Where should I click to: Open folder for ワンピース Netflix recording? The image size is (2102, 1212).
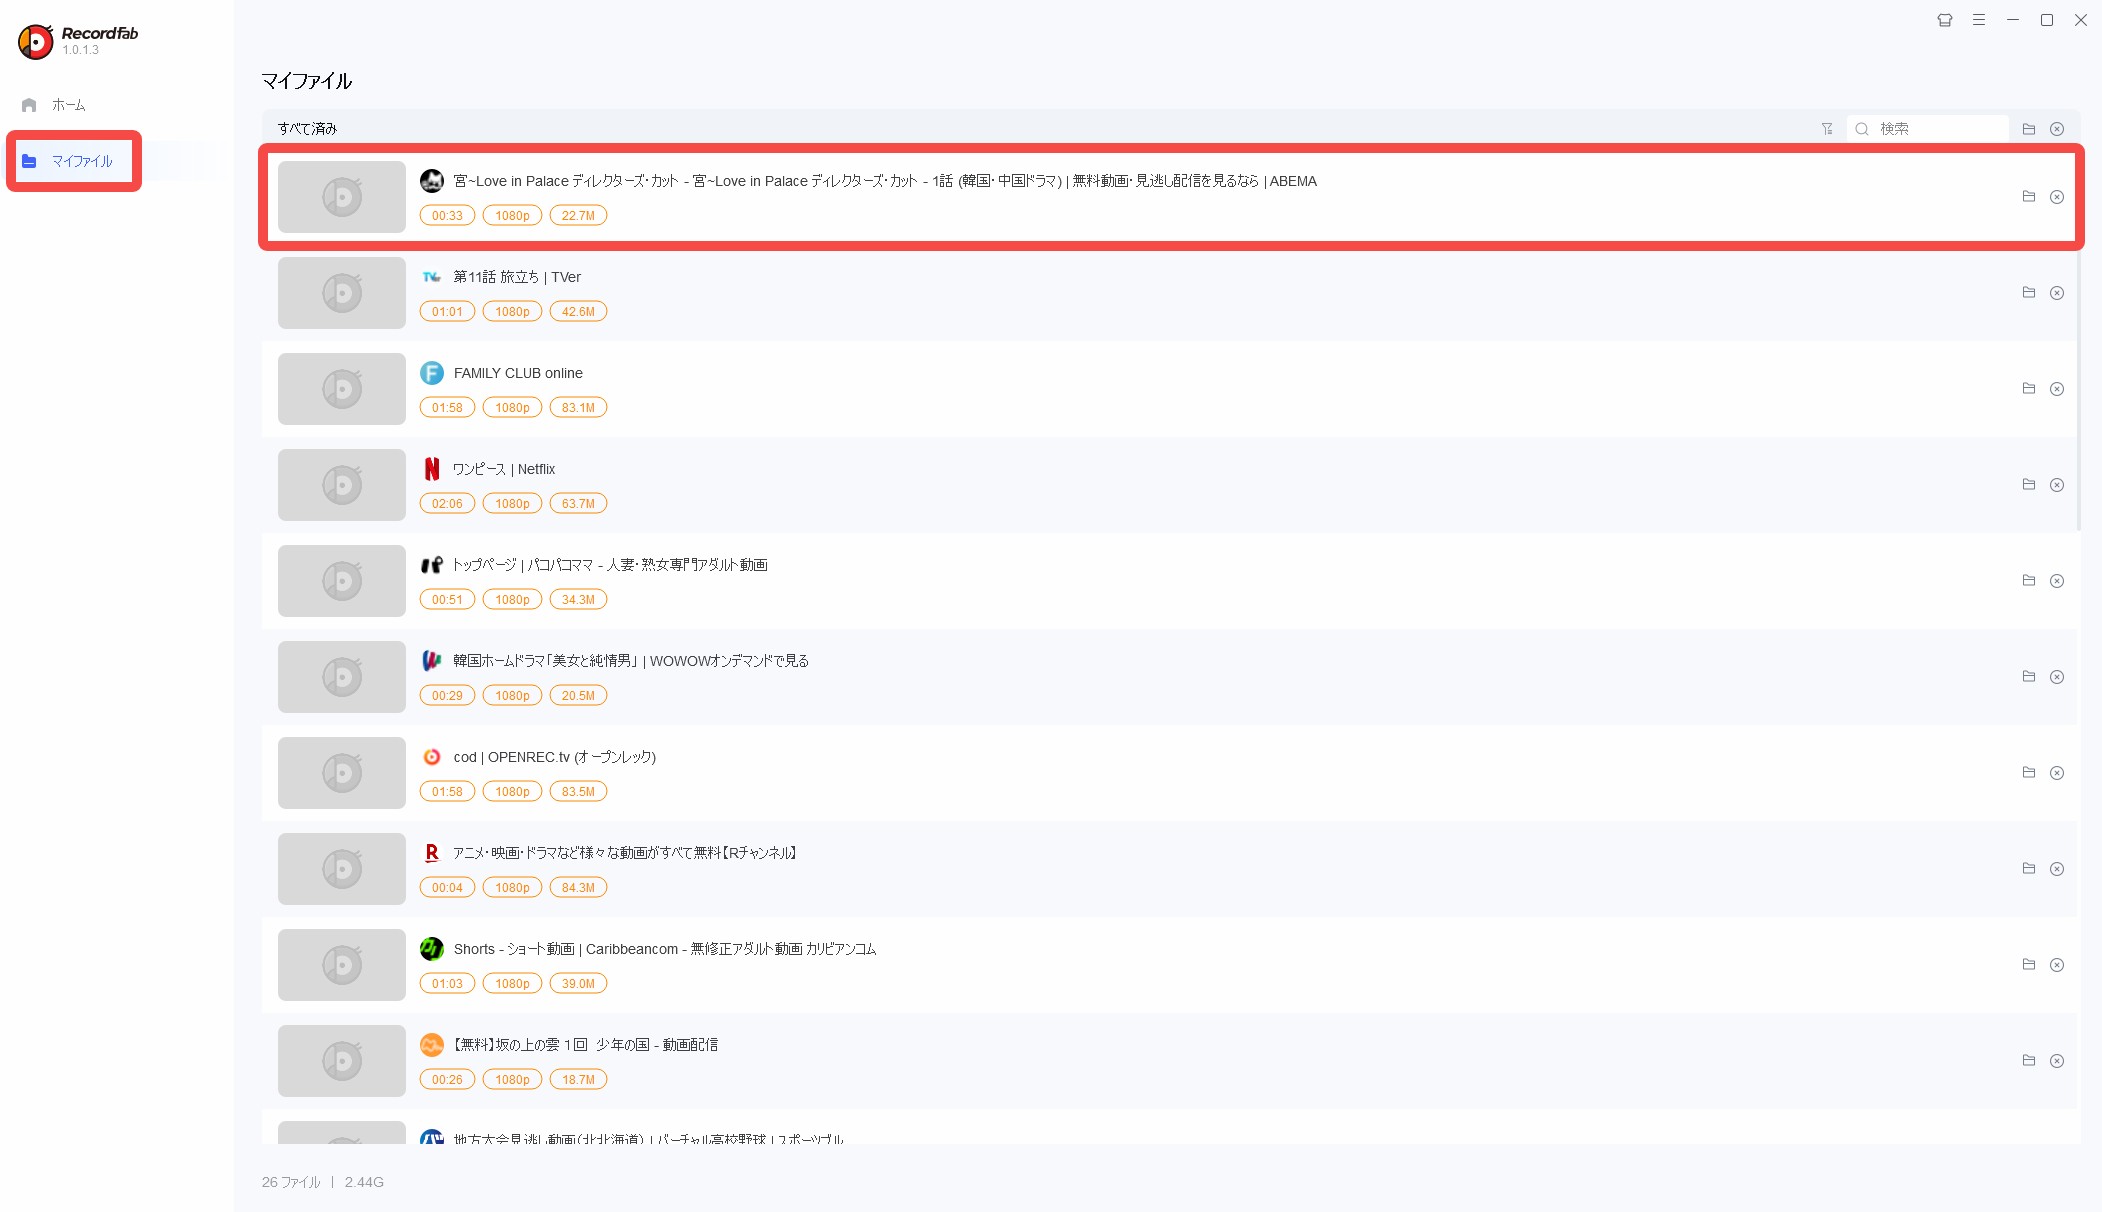2029,485
